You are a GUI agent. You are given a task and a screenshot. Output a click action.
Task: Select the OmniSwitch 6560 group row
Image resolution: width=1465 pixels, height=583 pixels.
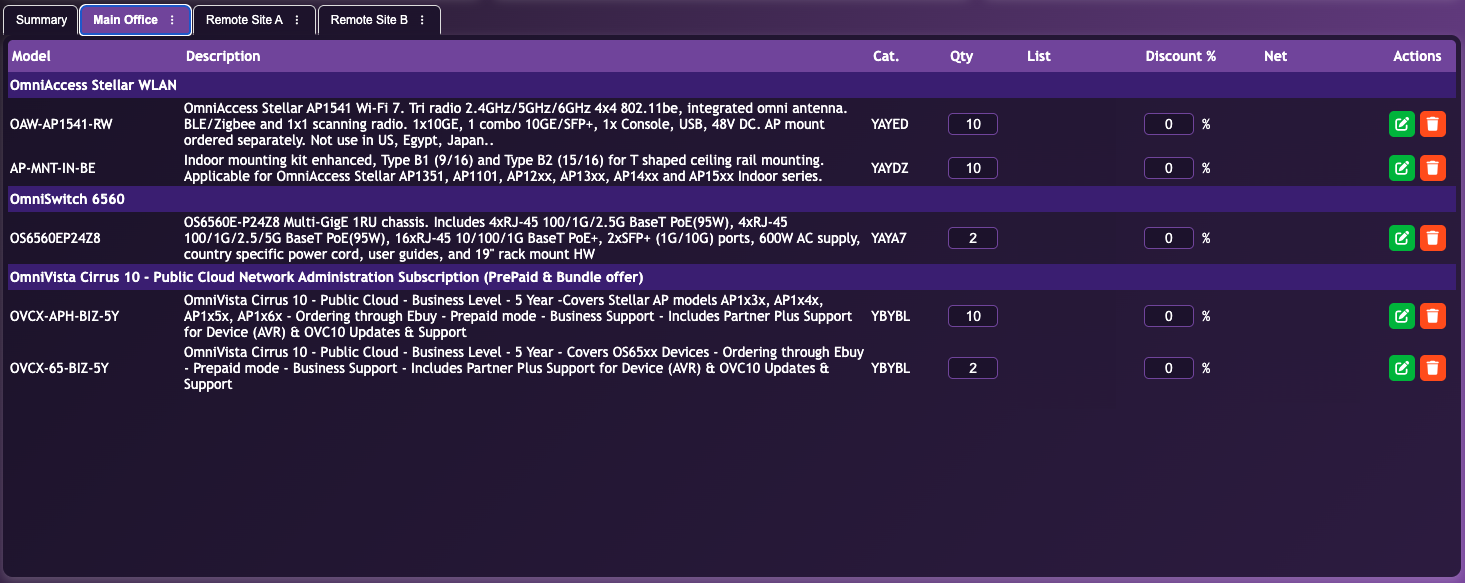tap(732, 199)
